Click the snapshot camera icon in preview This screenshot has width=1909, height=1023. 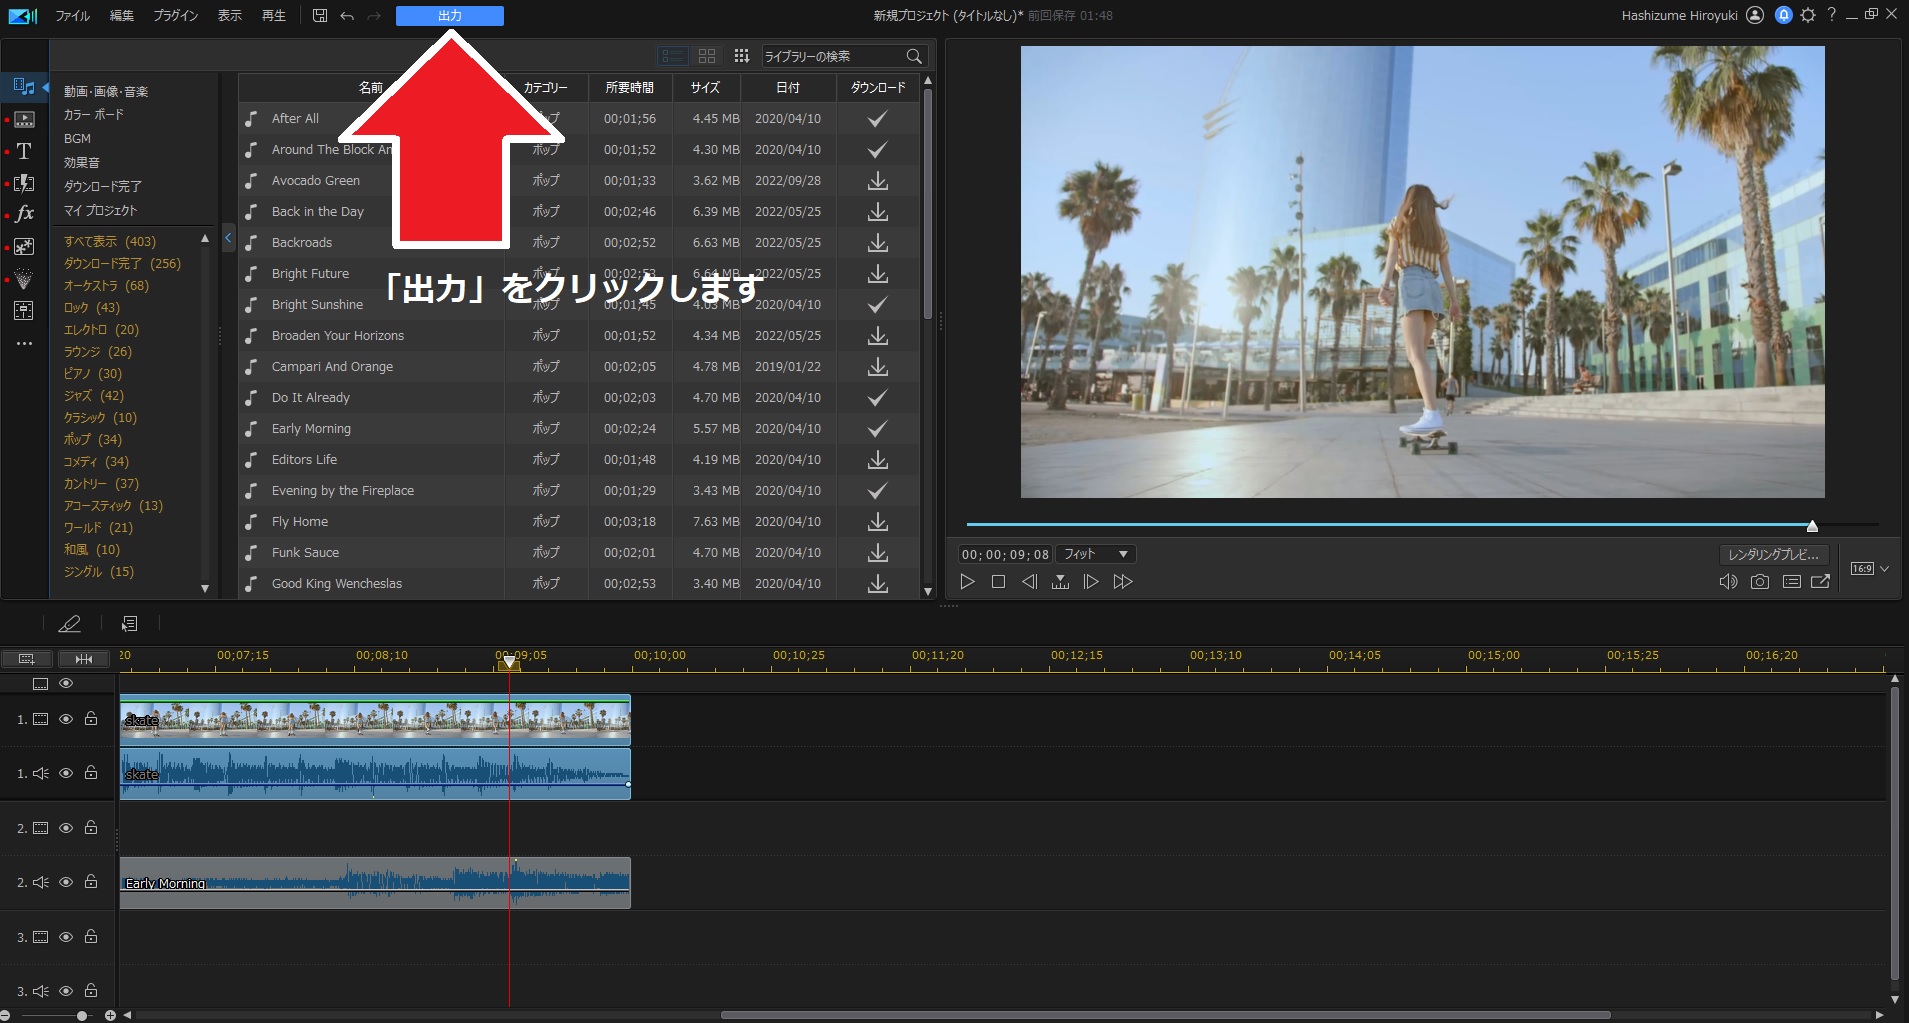1759,582
